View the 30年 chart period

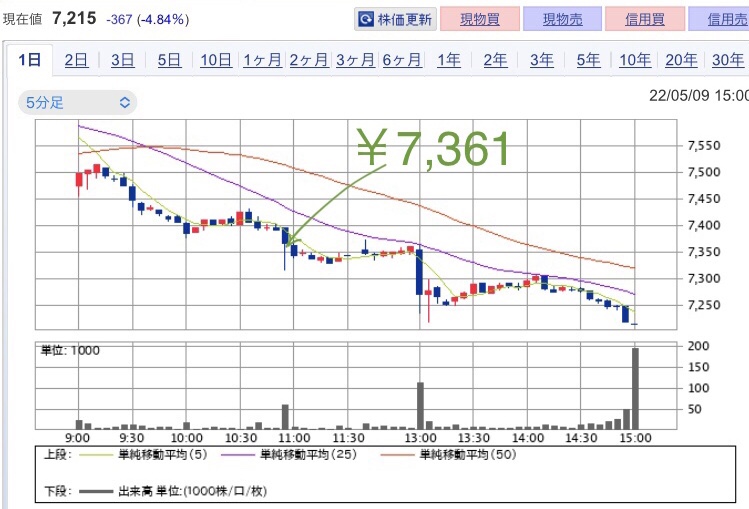pyautogui.click(x=728, y=60)
